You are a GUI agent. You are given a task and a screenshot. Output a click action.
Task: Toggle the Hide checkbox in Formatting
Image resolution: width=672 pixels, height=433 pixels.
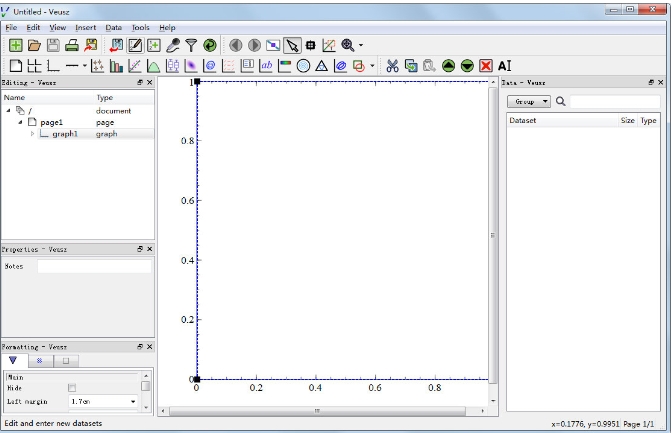[x=72, y=388]
